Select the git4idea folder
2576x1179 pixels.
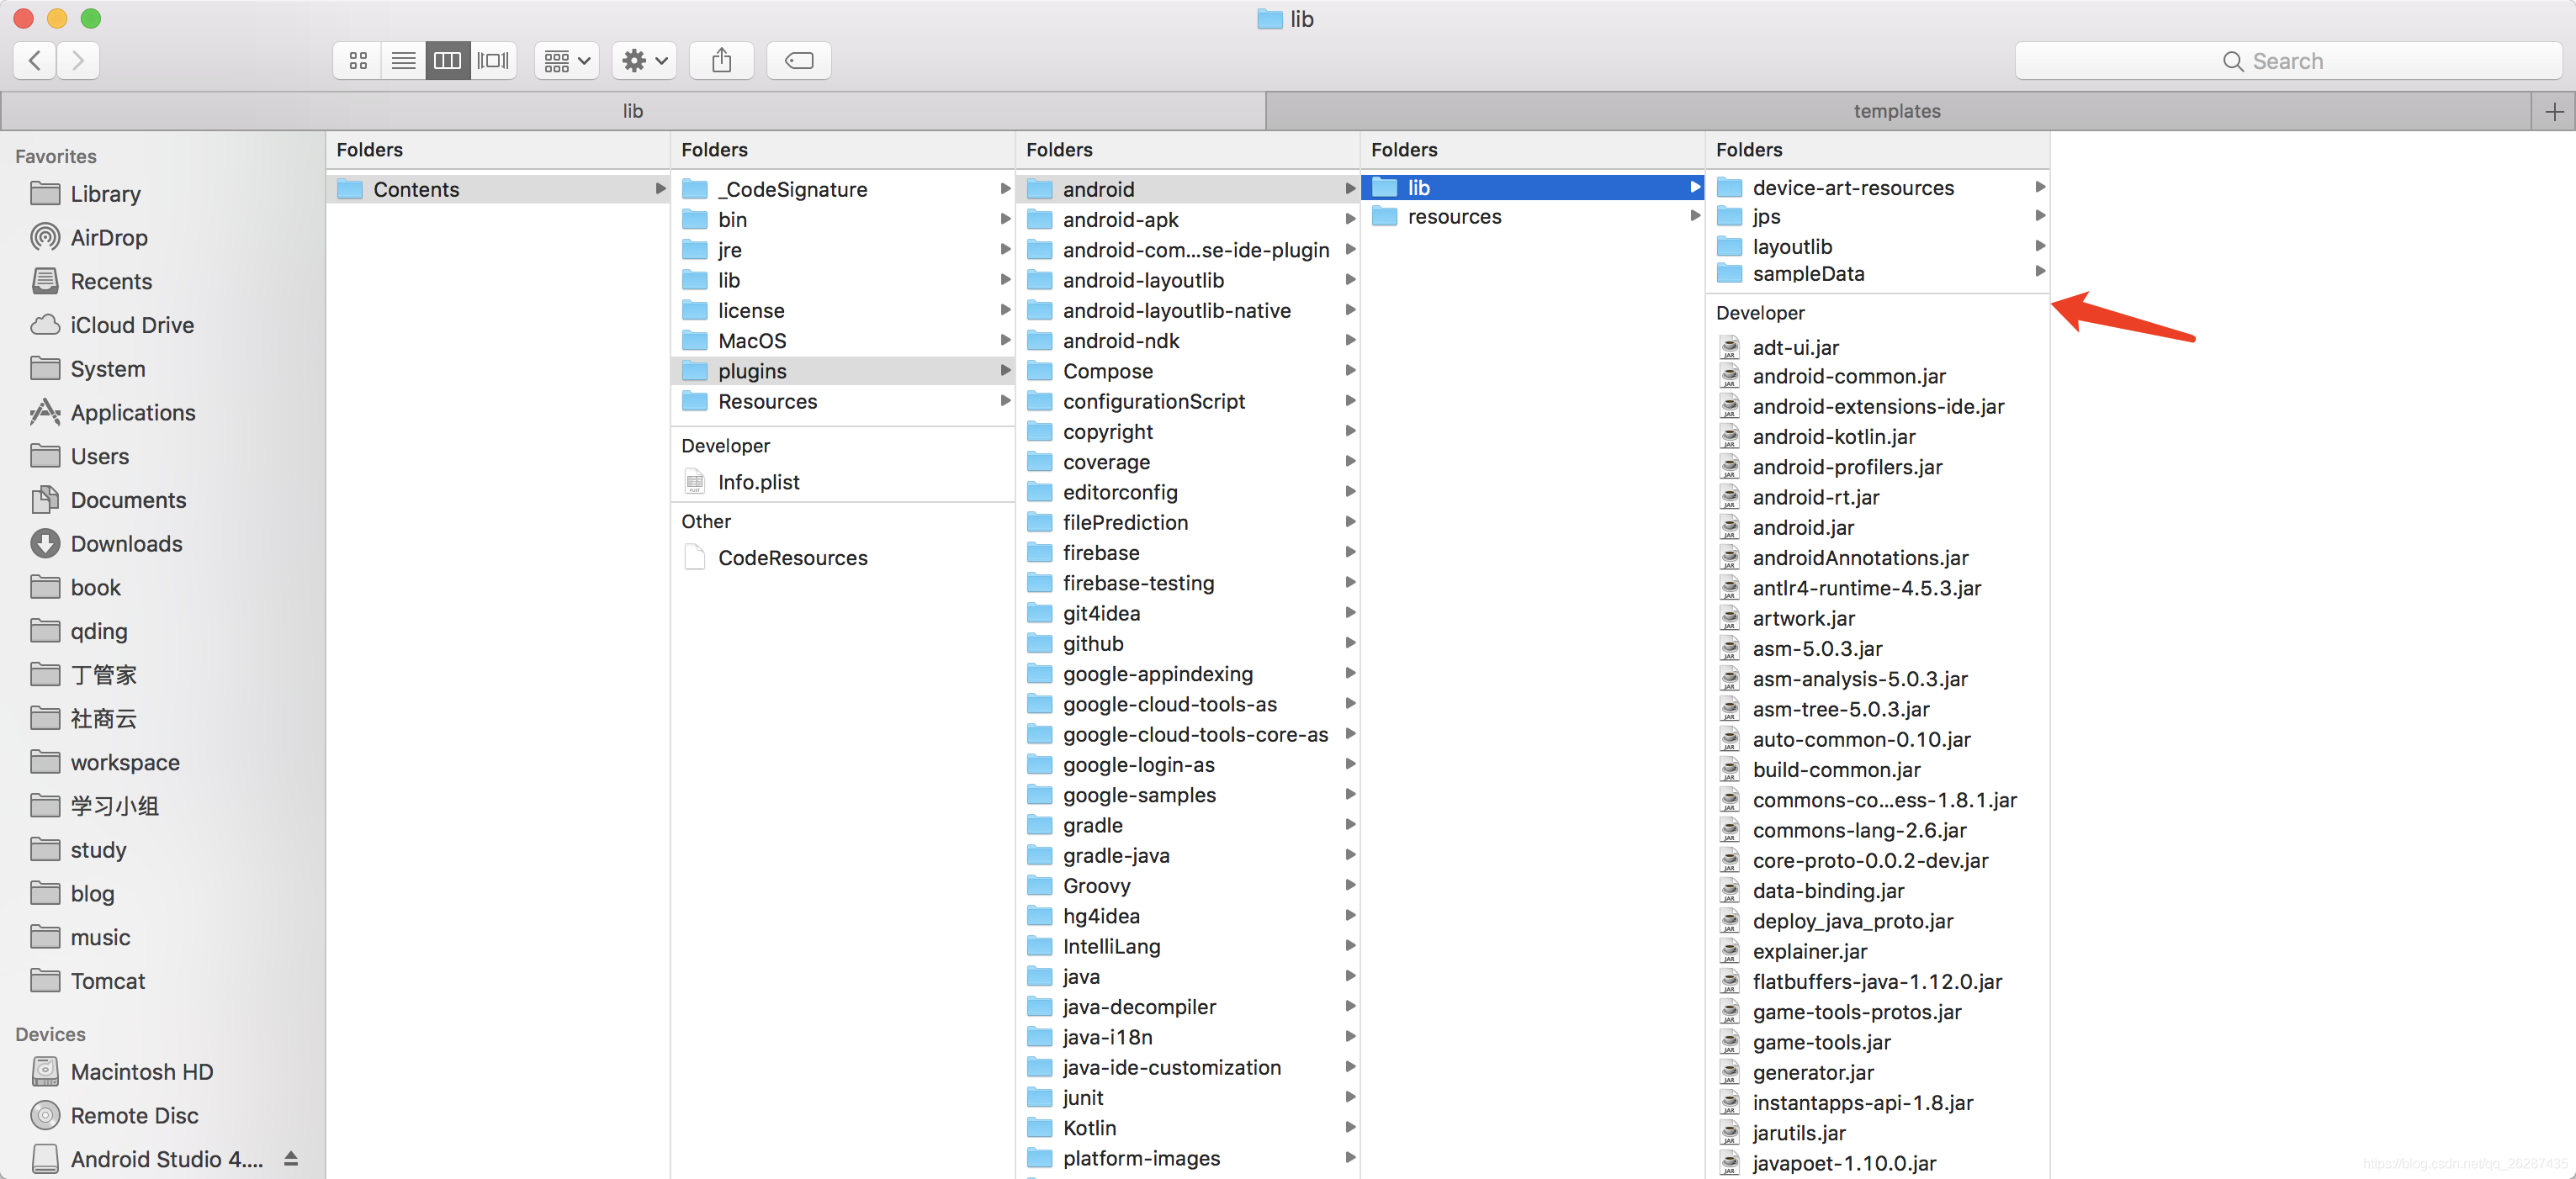1187,614
